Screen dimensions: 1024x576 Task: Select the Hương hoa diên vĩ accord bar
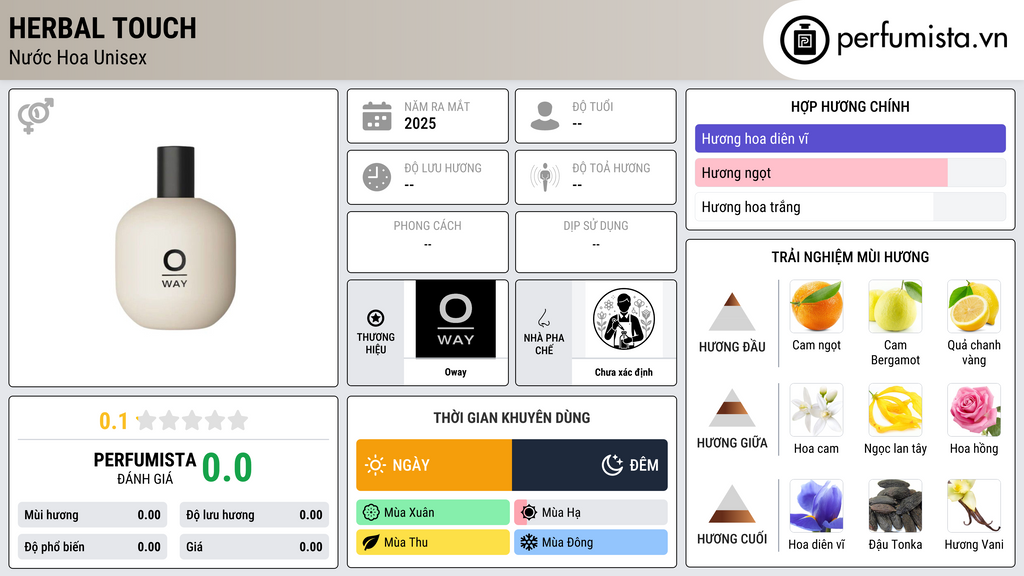coord(850,138)
